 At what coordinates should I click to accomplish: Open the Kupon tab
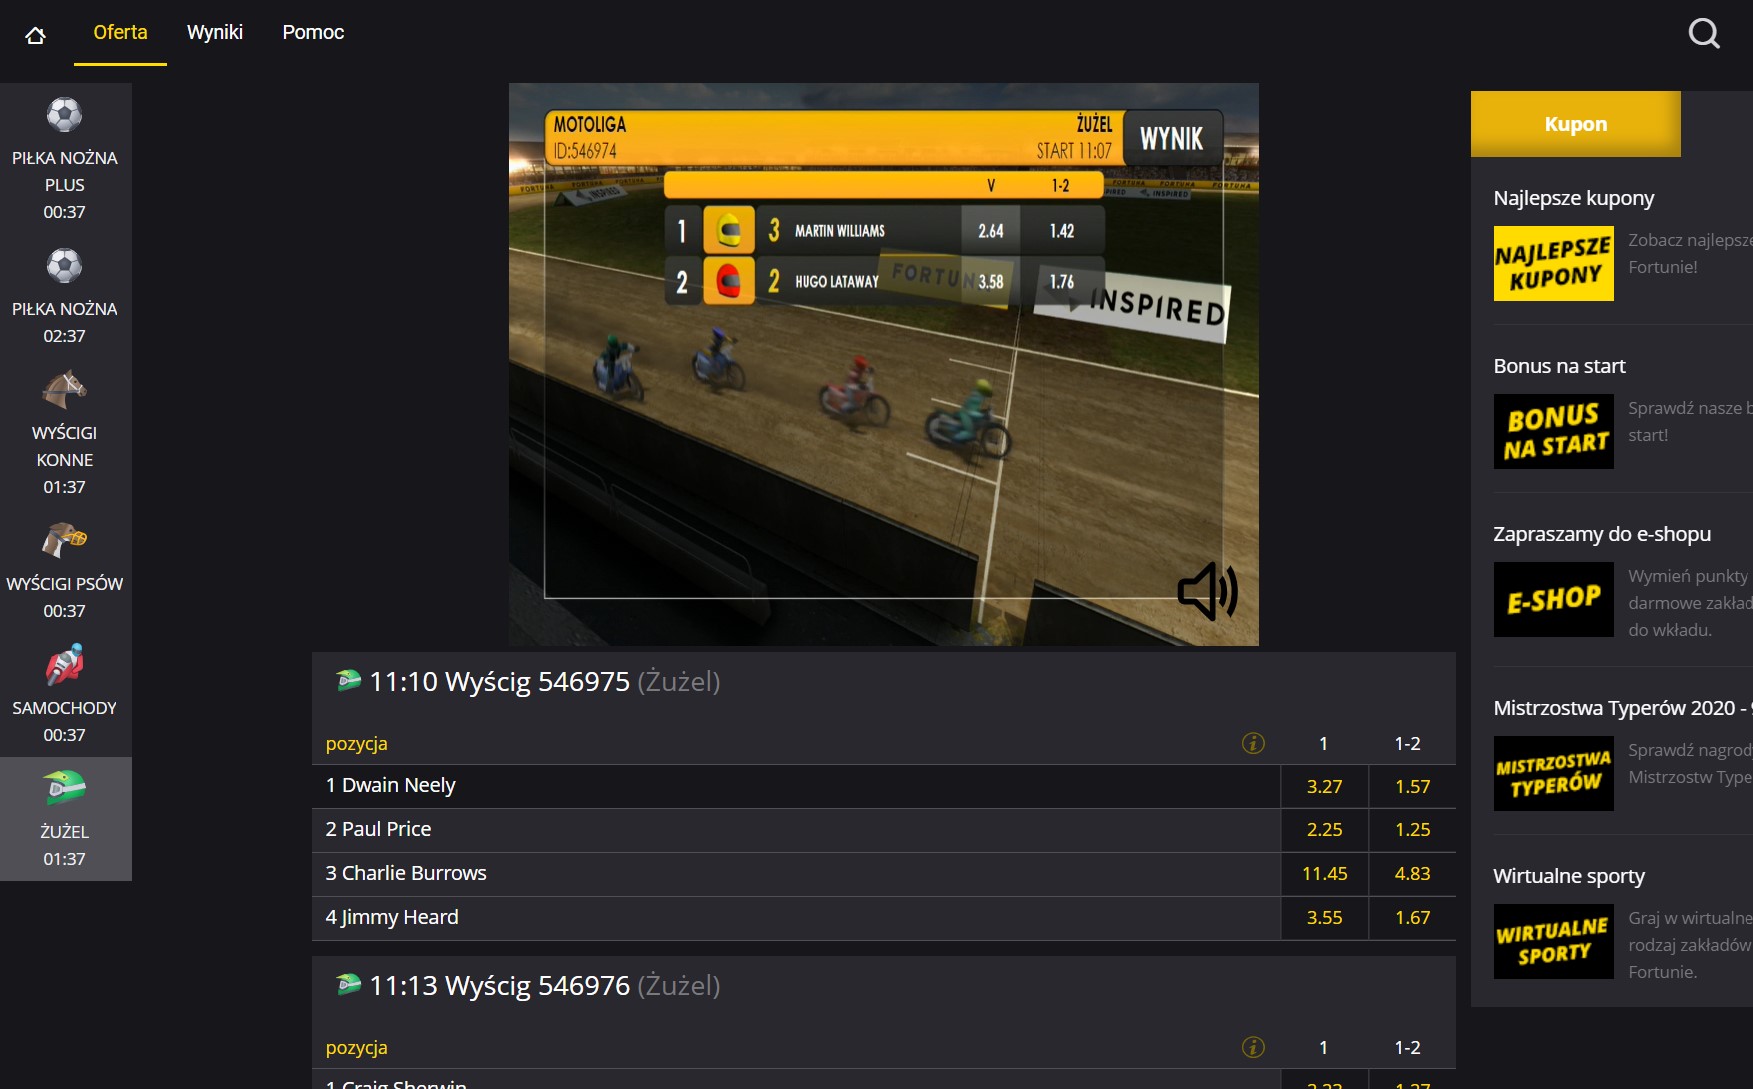tap(1576, 124)
